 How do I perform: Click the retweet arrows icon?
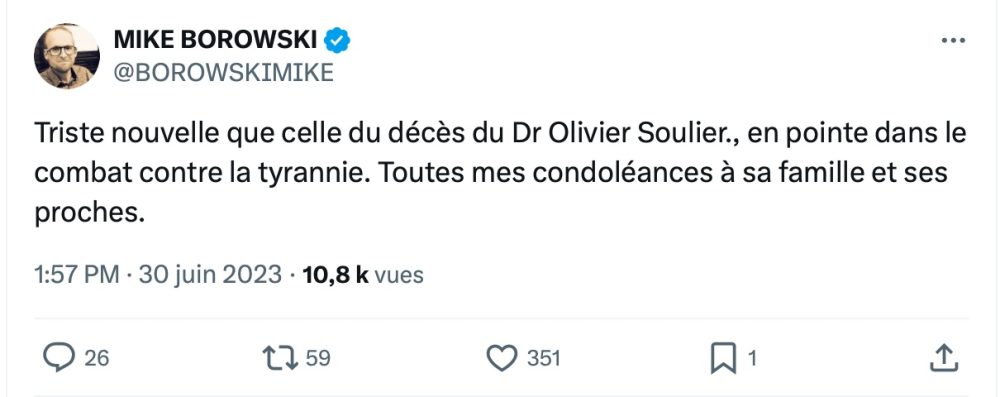281,358
